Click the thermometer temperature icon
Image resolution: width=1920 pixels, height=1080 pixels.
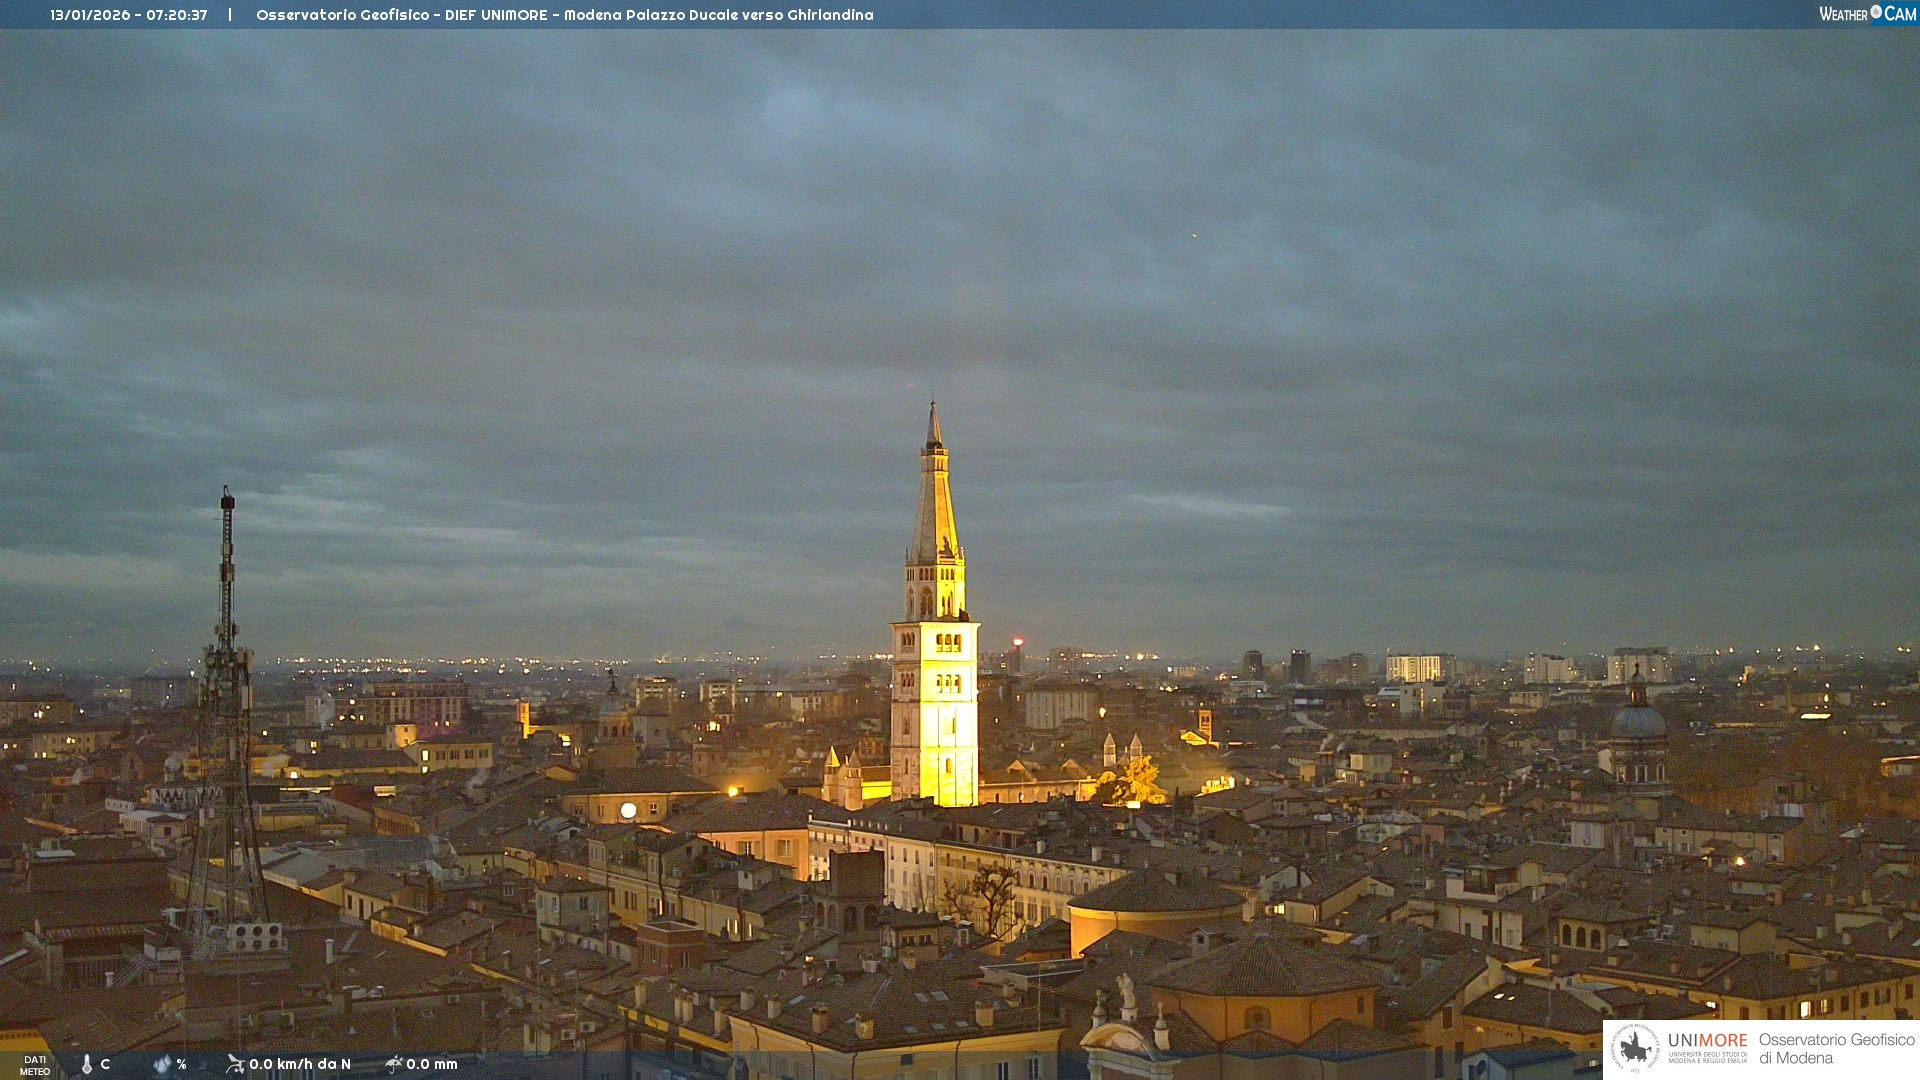coord(87,1064)
